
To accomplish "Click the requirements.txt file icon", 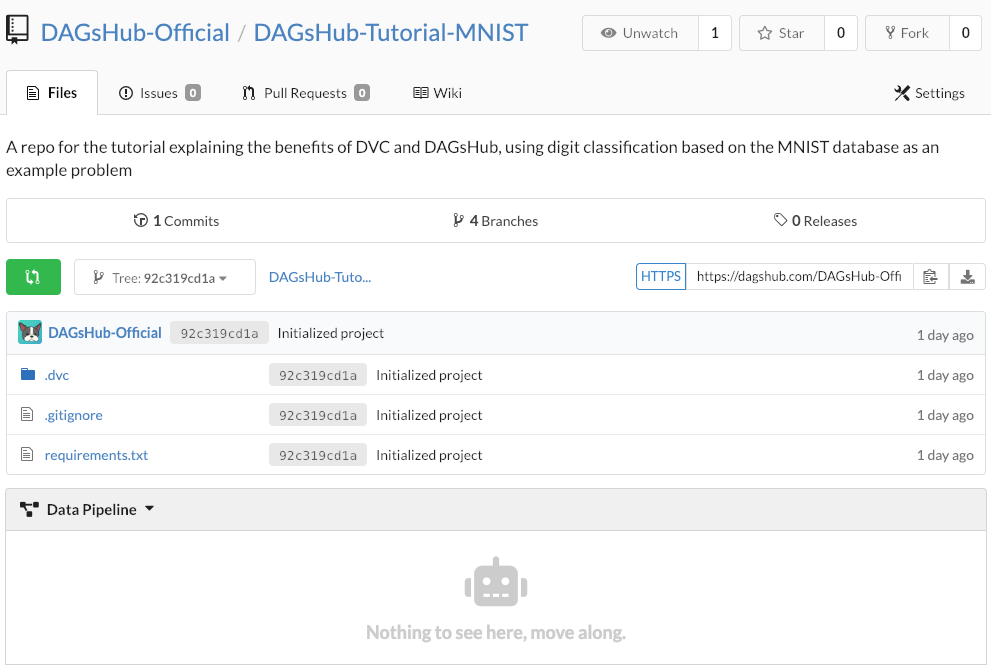I will pos(28,455).
